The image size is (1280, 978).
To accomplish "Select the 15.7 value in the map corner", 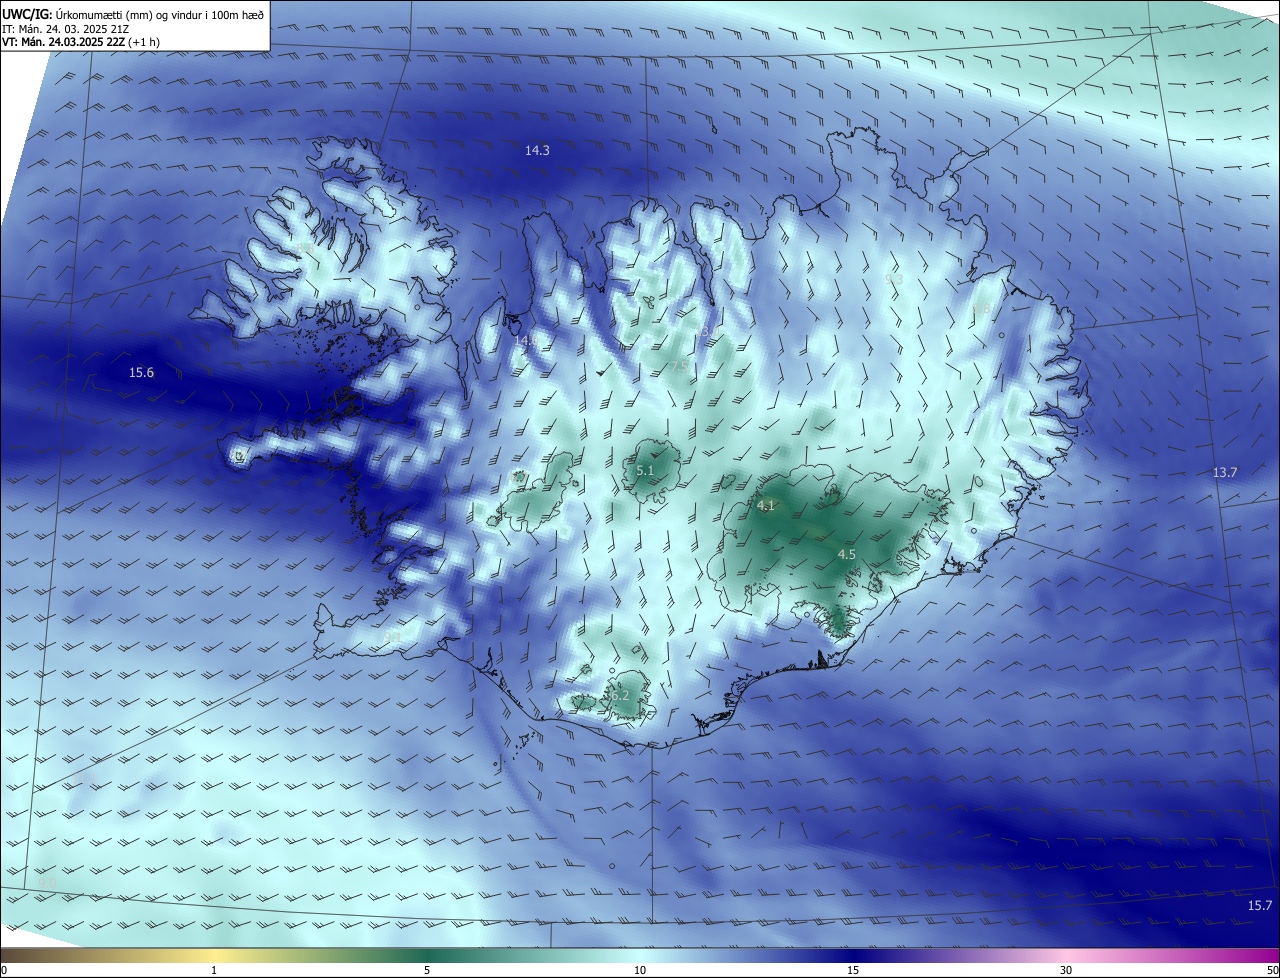I will 1260,906.
